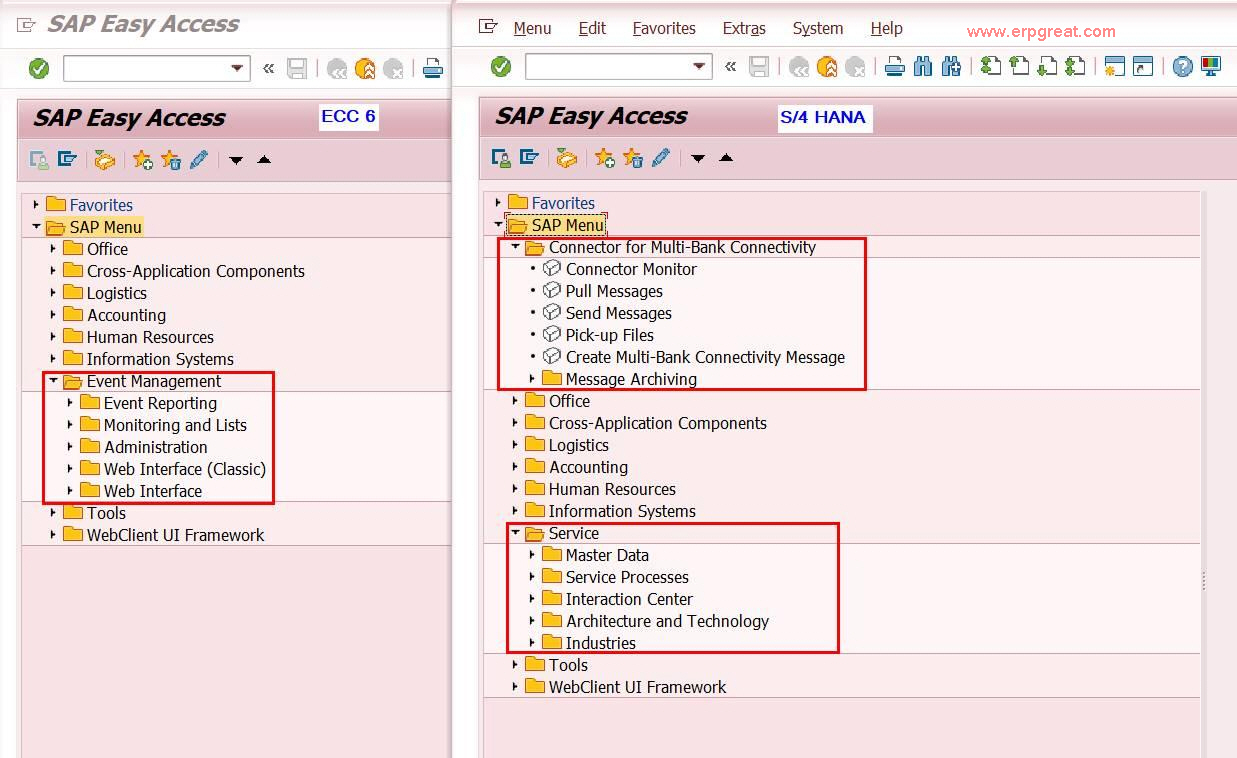1237x758 pixels.
Task: Select Web Interface (Classic) in ECC 6
Action: (185, 469)
